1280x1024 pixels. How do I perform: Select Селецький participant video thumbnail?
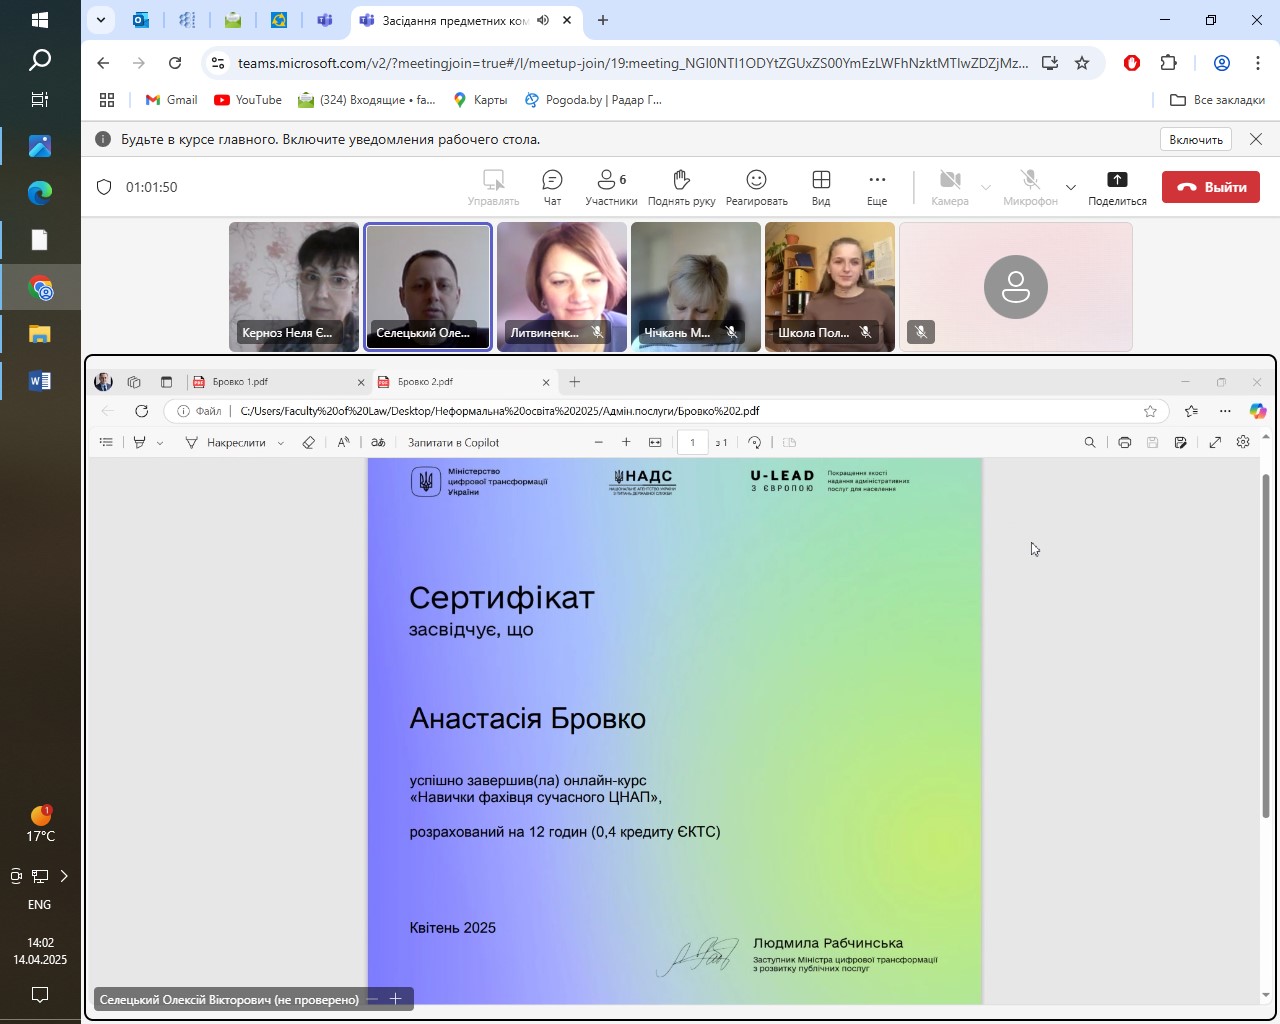428,287
